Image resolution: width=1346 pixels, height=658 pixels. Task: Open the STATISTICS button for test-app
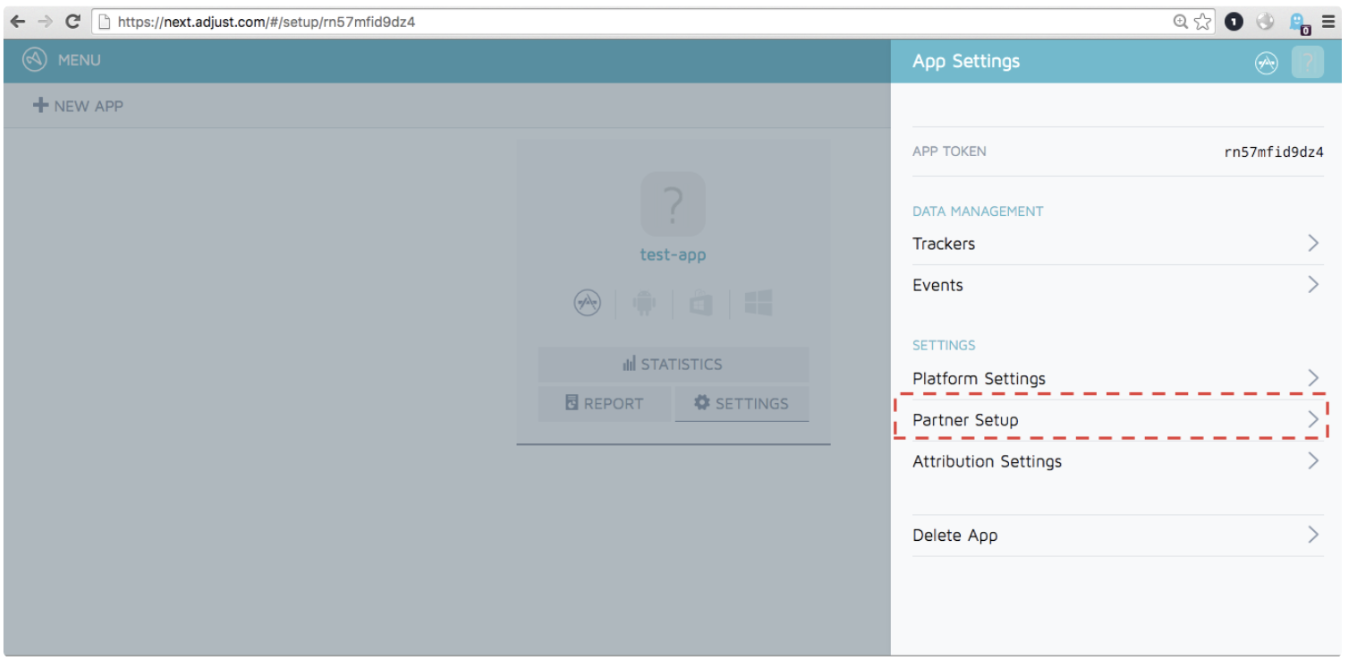[672, 364]
